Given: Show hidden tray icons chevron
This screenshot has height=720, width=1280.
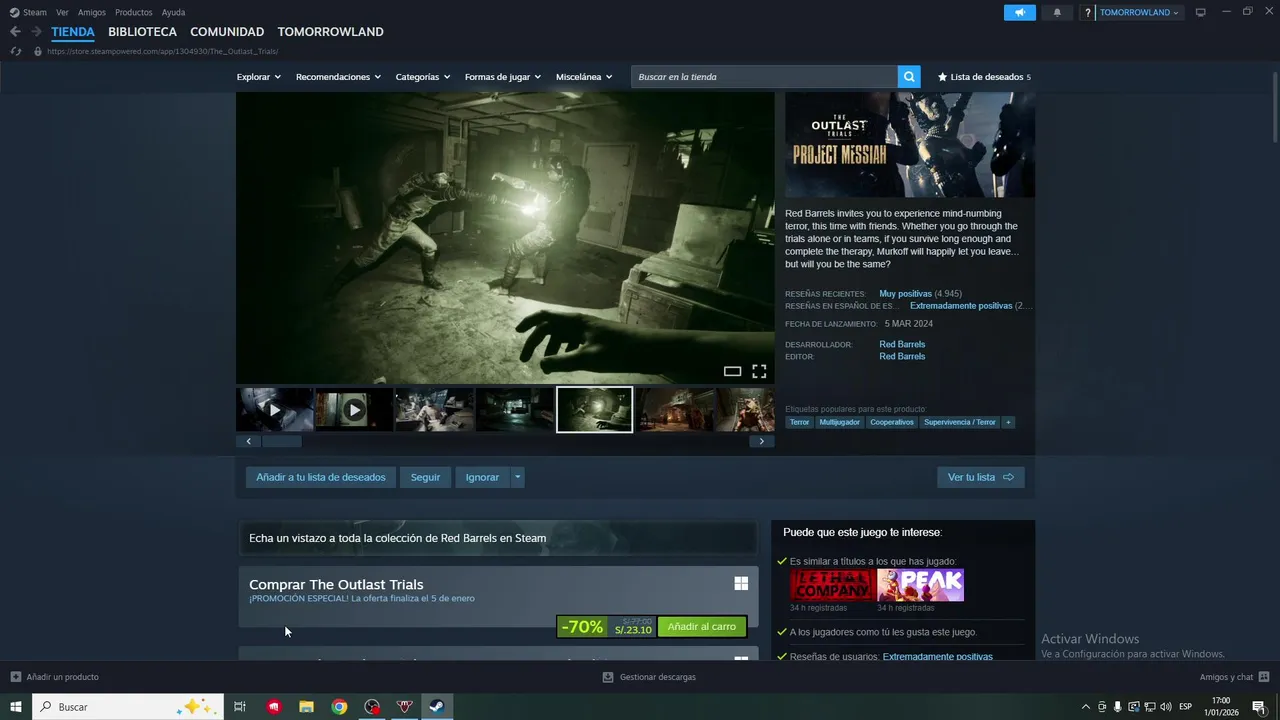Looking at the screenshot, I should pos(1086,707).
